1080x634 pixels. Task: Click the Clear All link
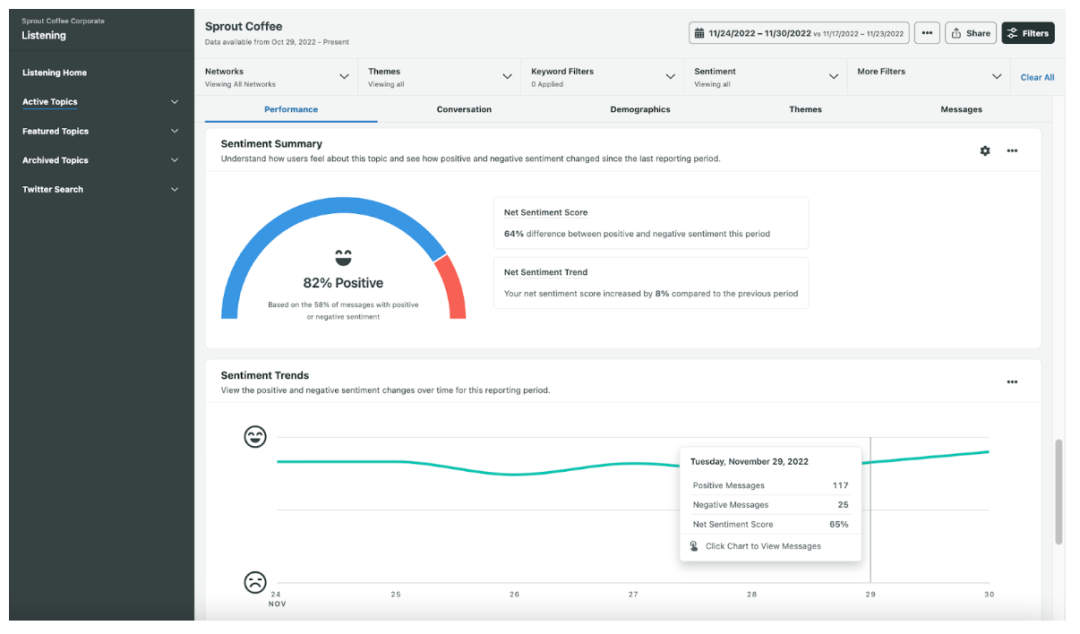[1037, 77]
